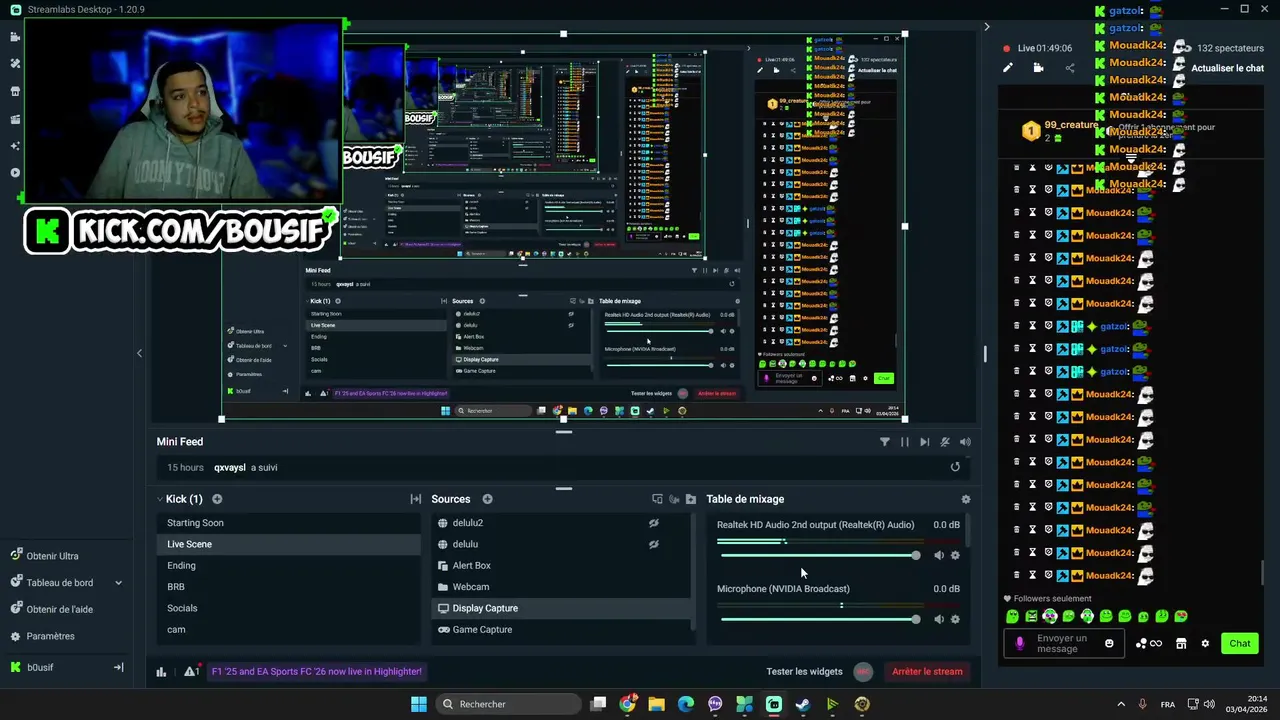Adjust the Microphone NVIDIA Broadcast volume slider
The width and height of the screenshot is (1280, 720).
pos(820,619)
